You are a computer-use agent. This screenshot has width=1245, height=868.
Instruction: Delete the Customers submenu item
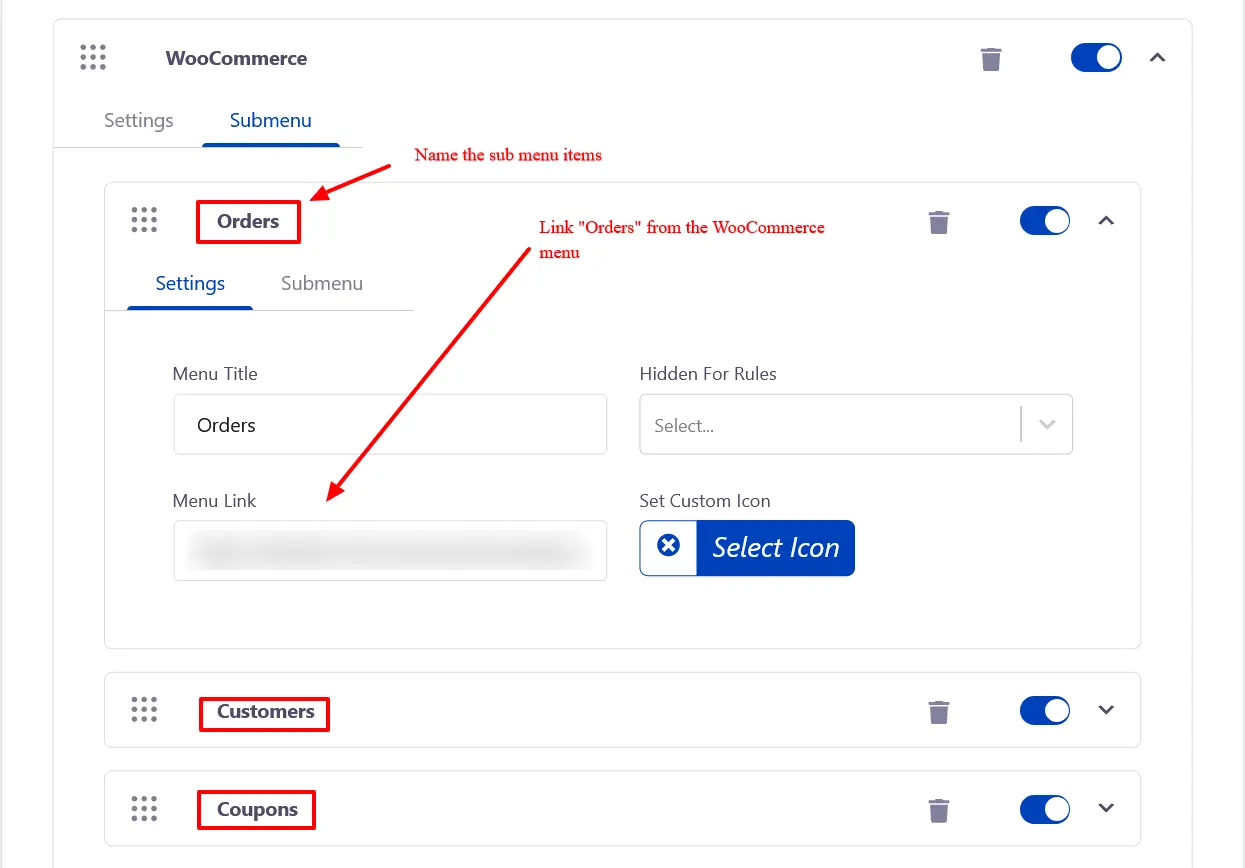pyautogui.click(x=939, y=712)
